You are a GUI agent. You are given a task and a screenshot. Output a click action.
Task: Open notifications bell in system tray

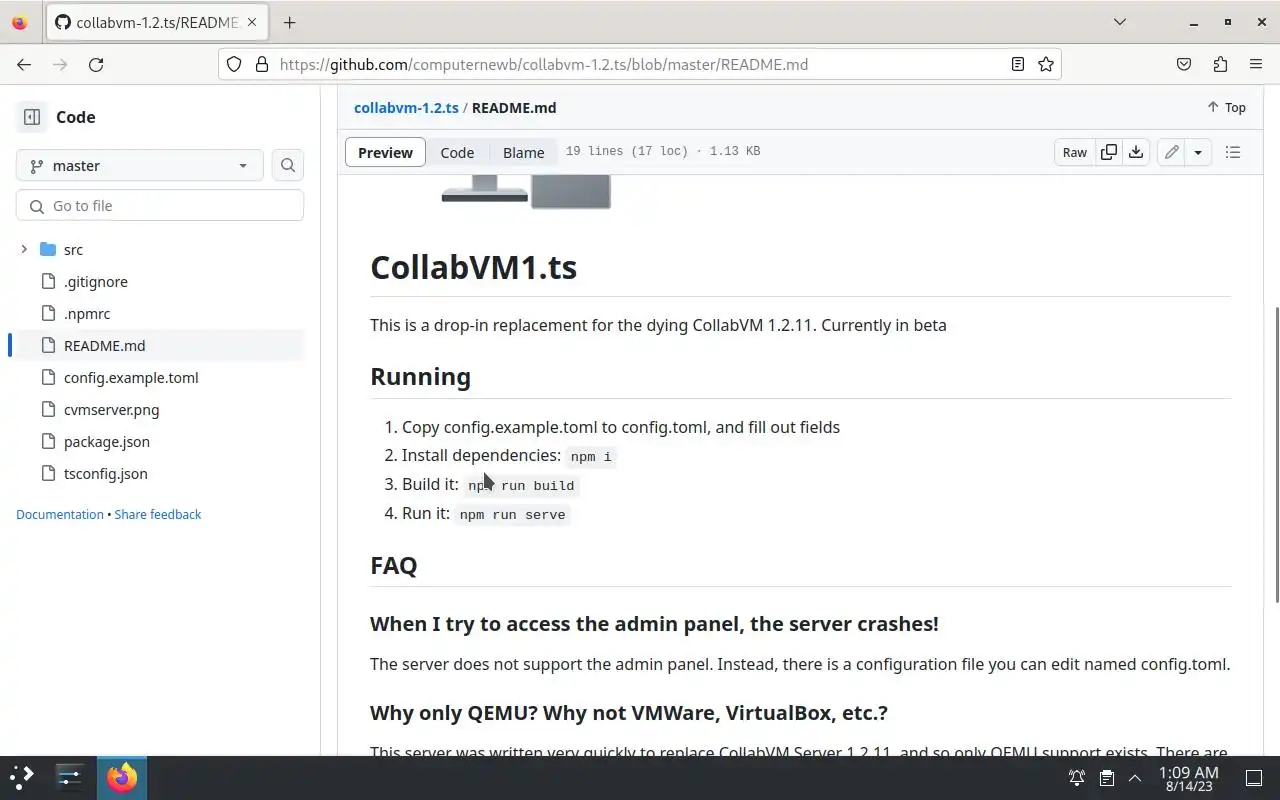(x=1077, y=778)
